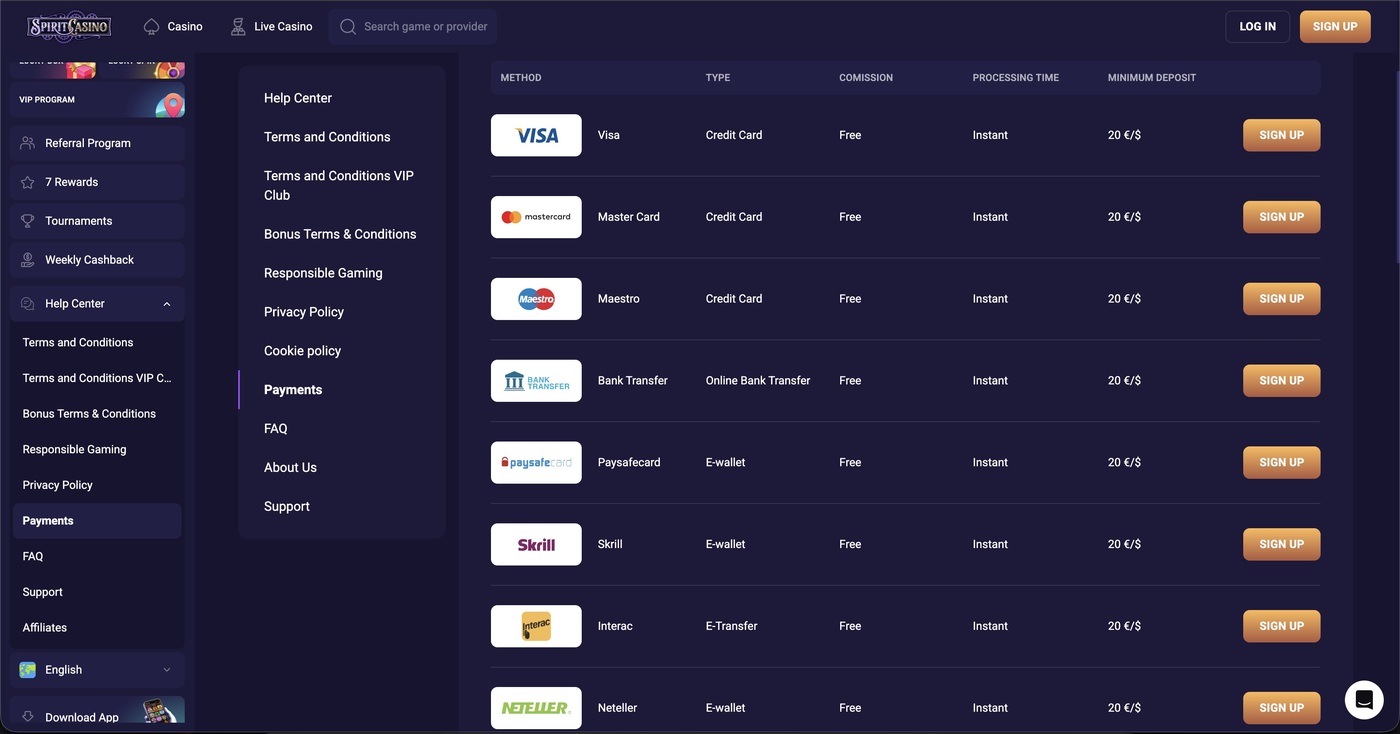Open the VIP Program banner
This screenshot has width=1400, height=734.
click(x=97, y=100)
